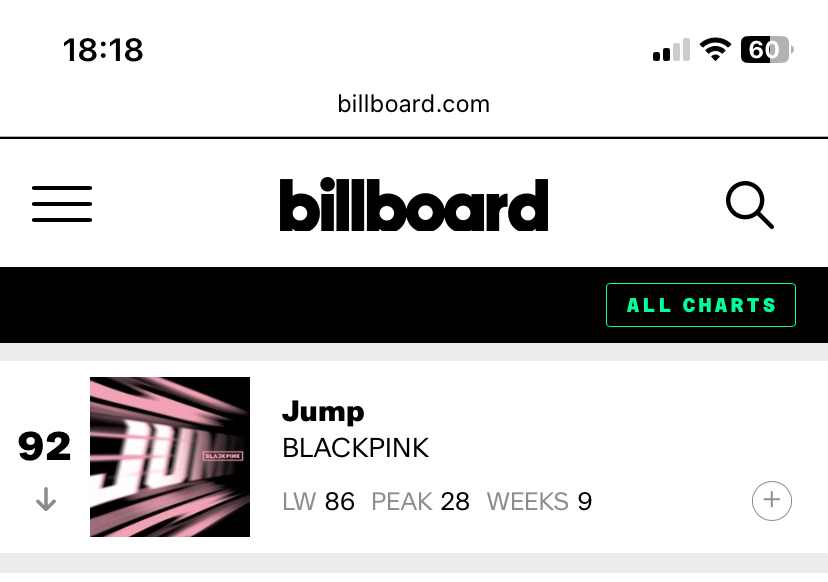Tap the cellular signal bars icon
The height and width of the screenshot is (582, 828).
click(671, 50)
